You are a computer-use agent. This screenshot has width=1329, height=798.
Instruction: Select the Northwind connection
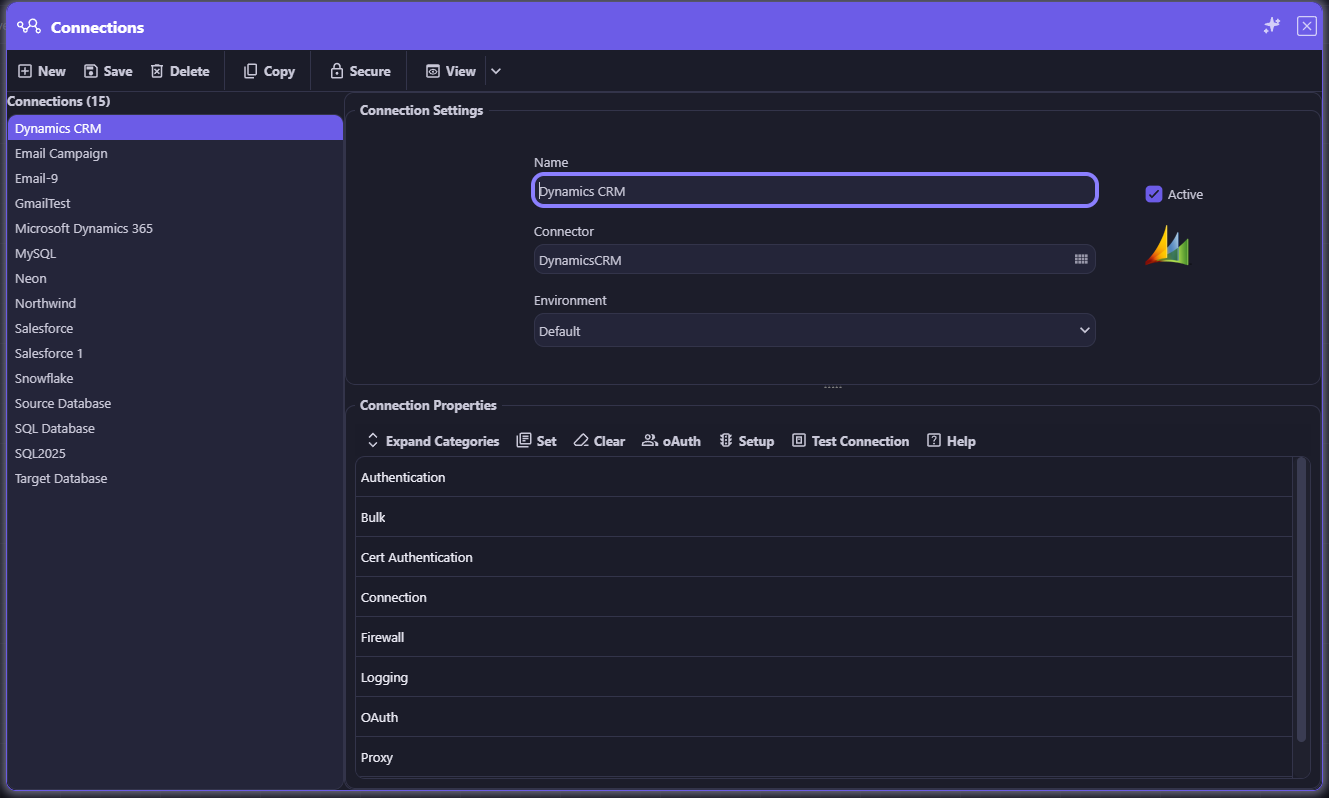pos(175,303)
